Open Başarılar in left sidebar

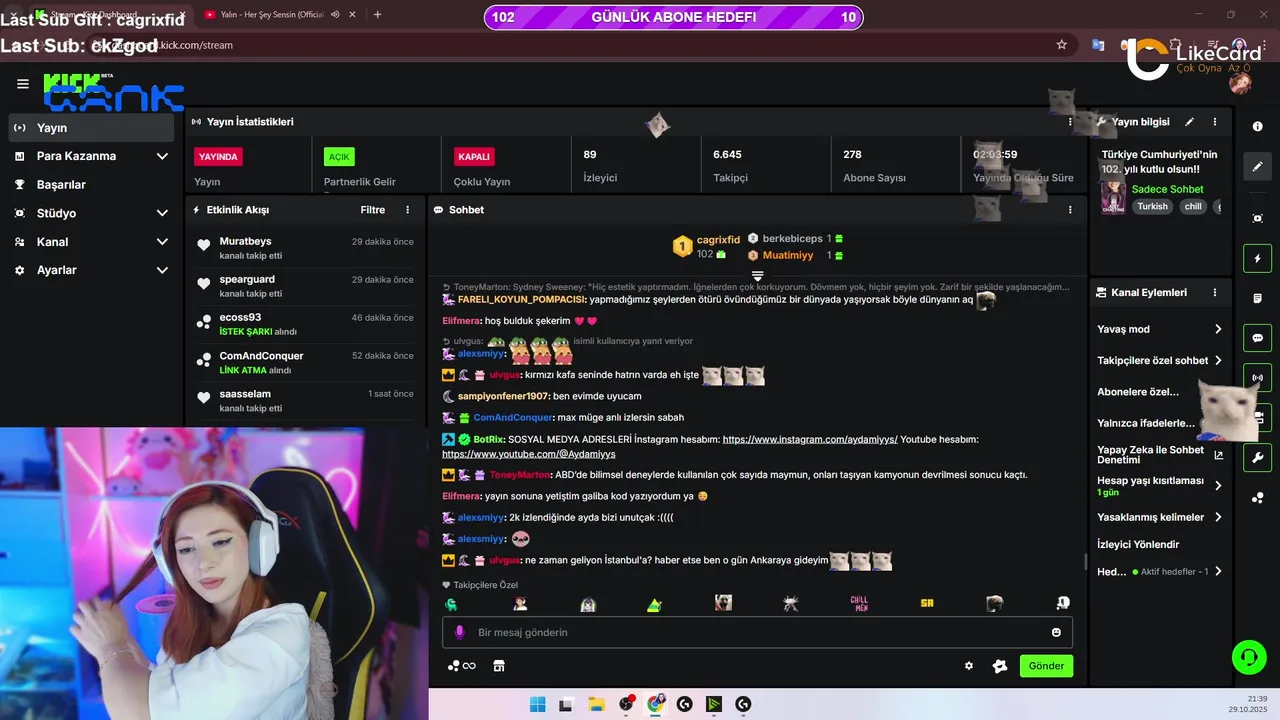(92, 185)
